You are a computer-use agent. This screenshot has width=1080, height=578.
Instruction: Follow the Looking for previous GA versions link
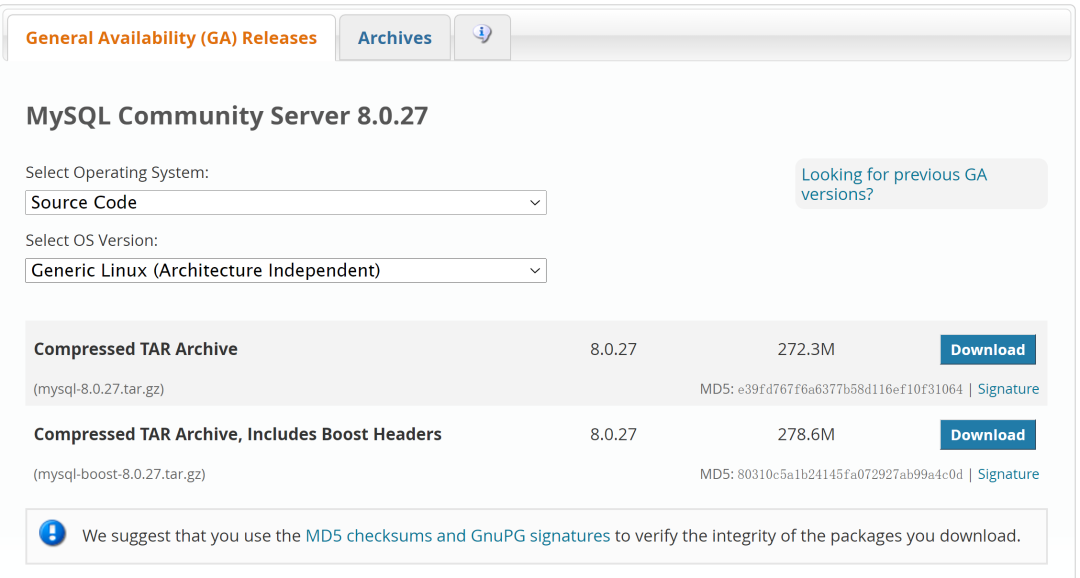(x=894, y=184)
